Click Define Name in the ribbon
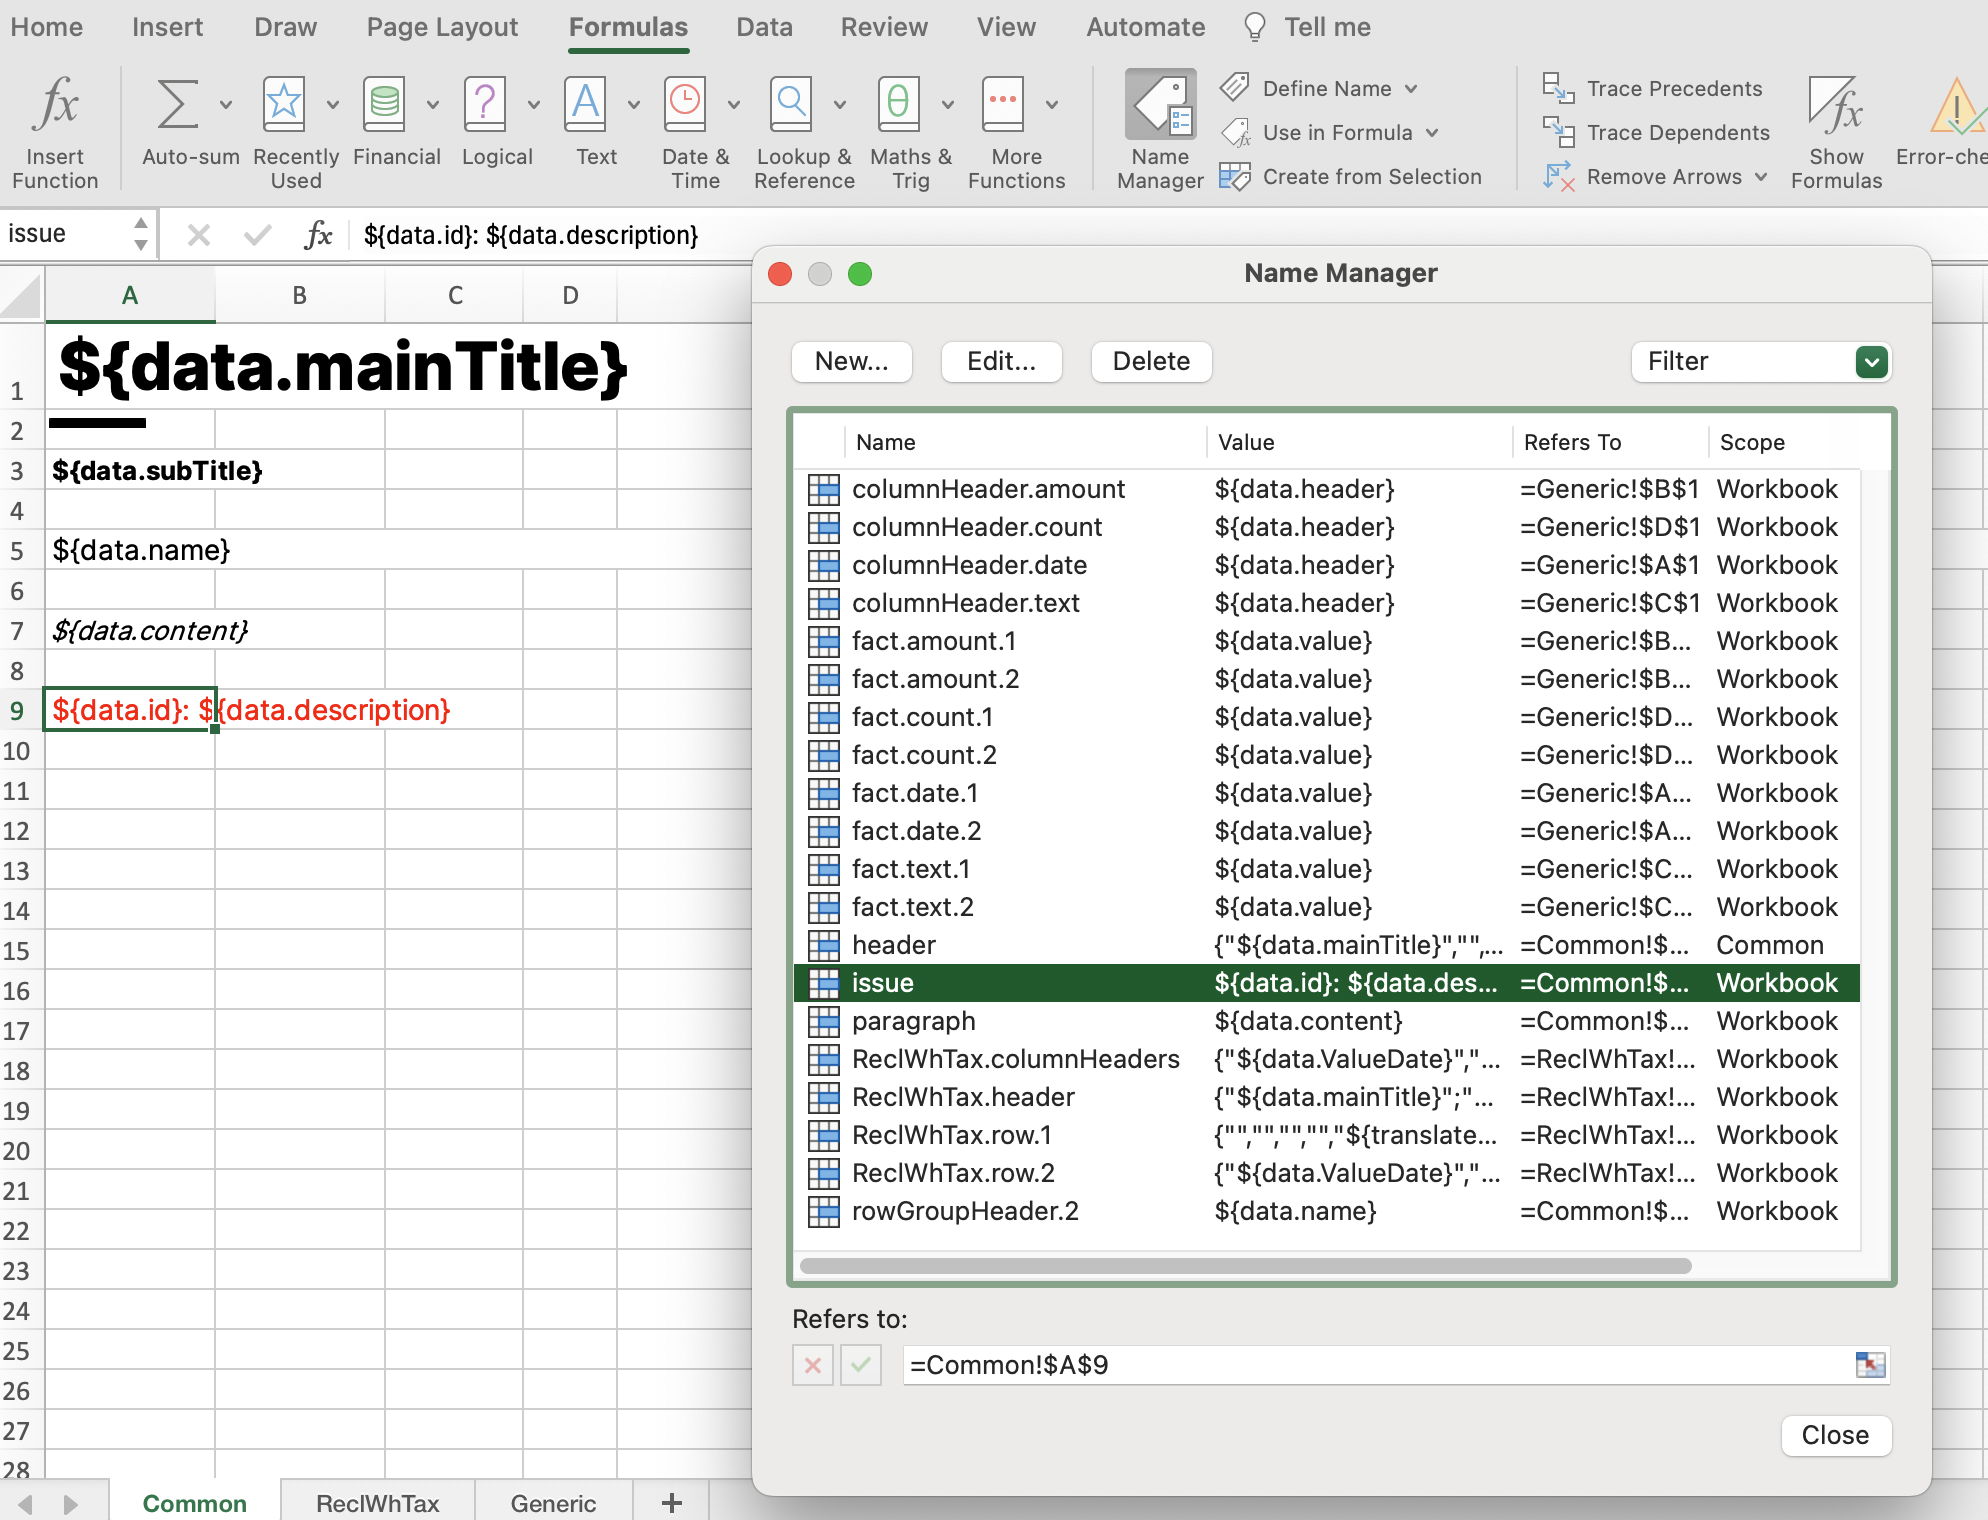Screen dimensions: 1988x1520 (1326, 88)
